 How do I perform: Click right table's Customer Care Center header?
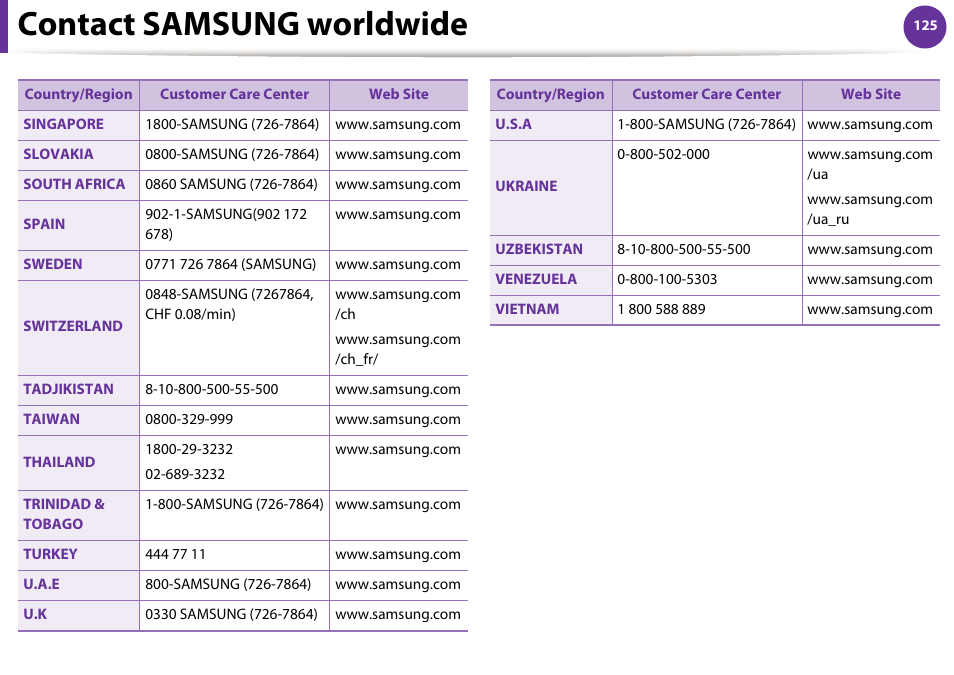[706, 94]
